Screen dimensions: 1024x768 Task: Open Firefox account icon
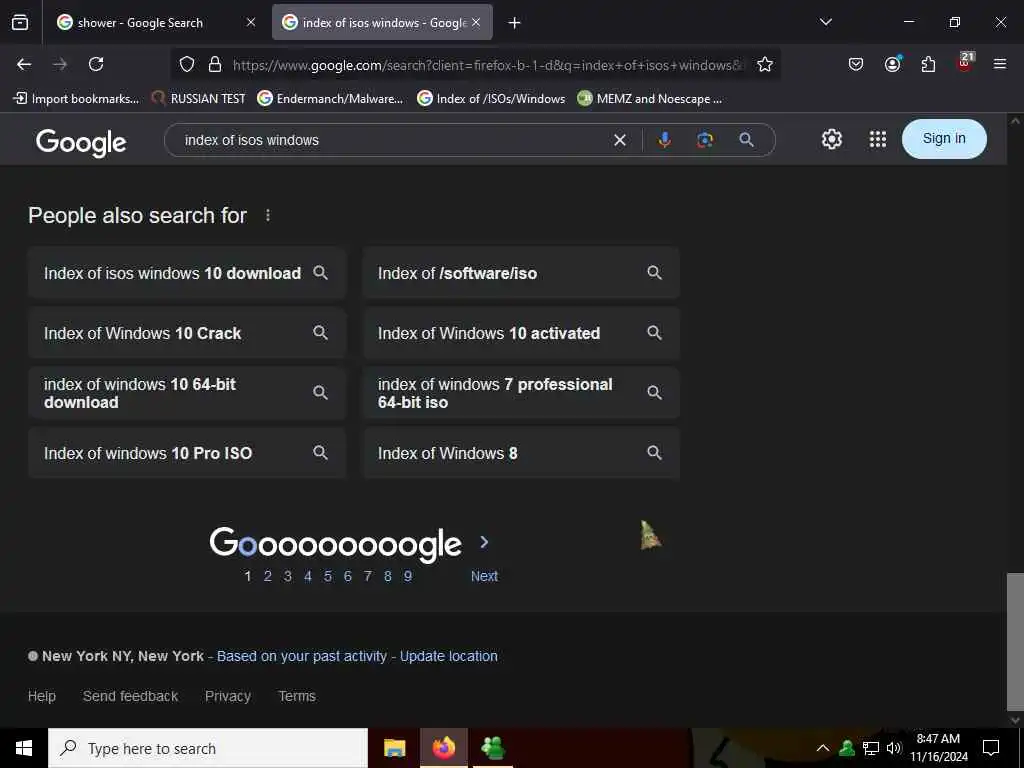(x=892, y=64)
